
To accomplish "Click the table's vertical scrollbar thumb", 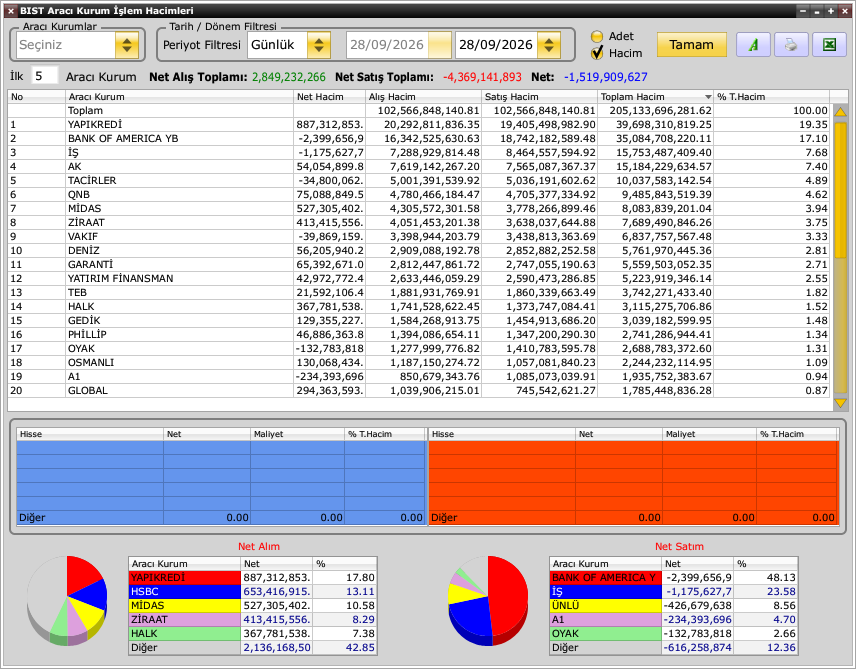I will click(x=840, y=190).
